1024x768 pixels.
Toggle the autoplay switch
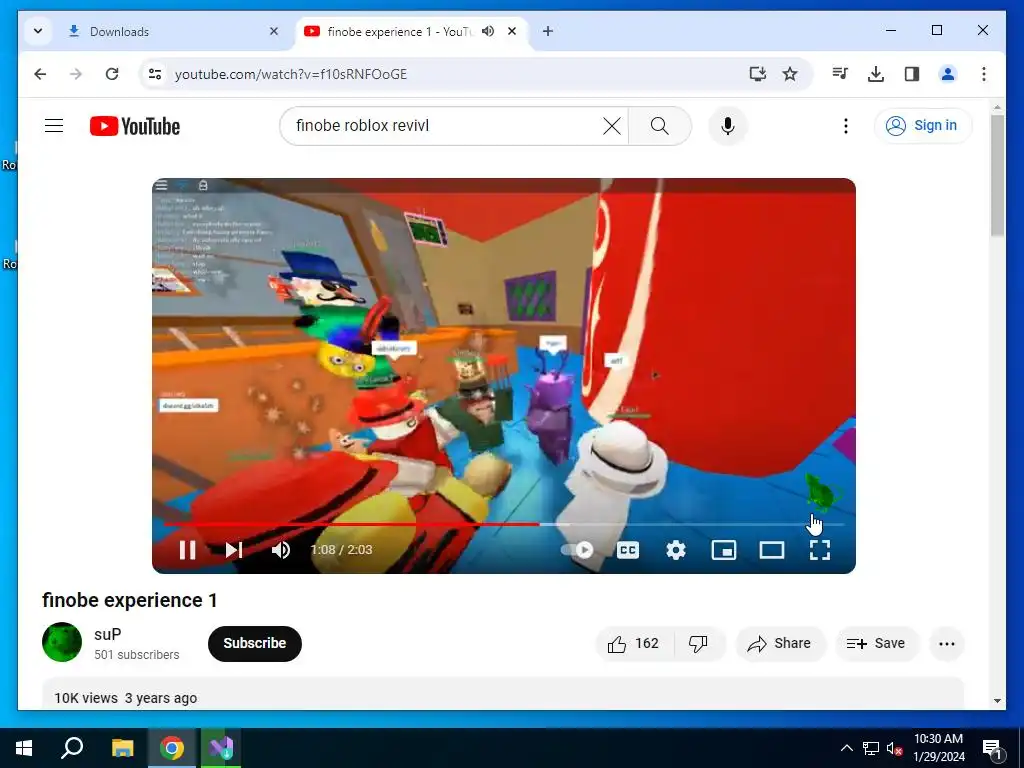(577, 550)
